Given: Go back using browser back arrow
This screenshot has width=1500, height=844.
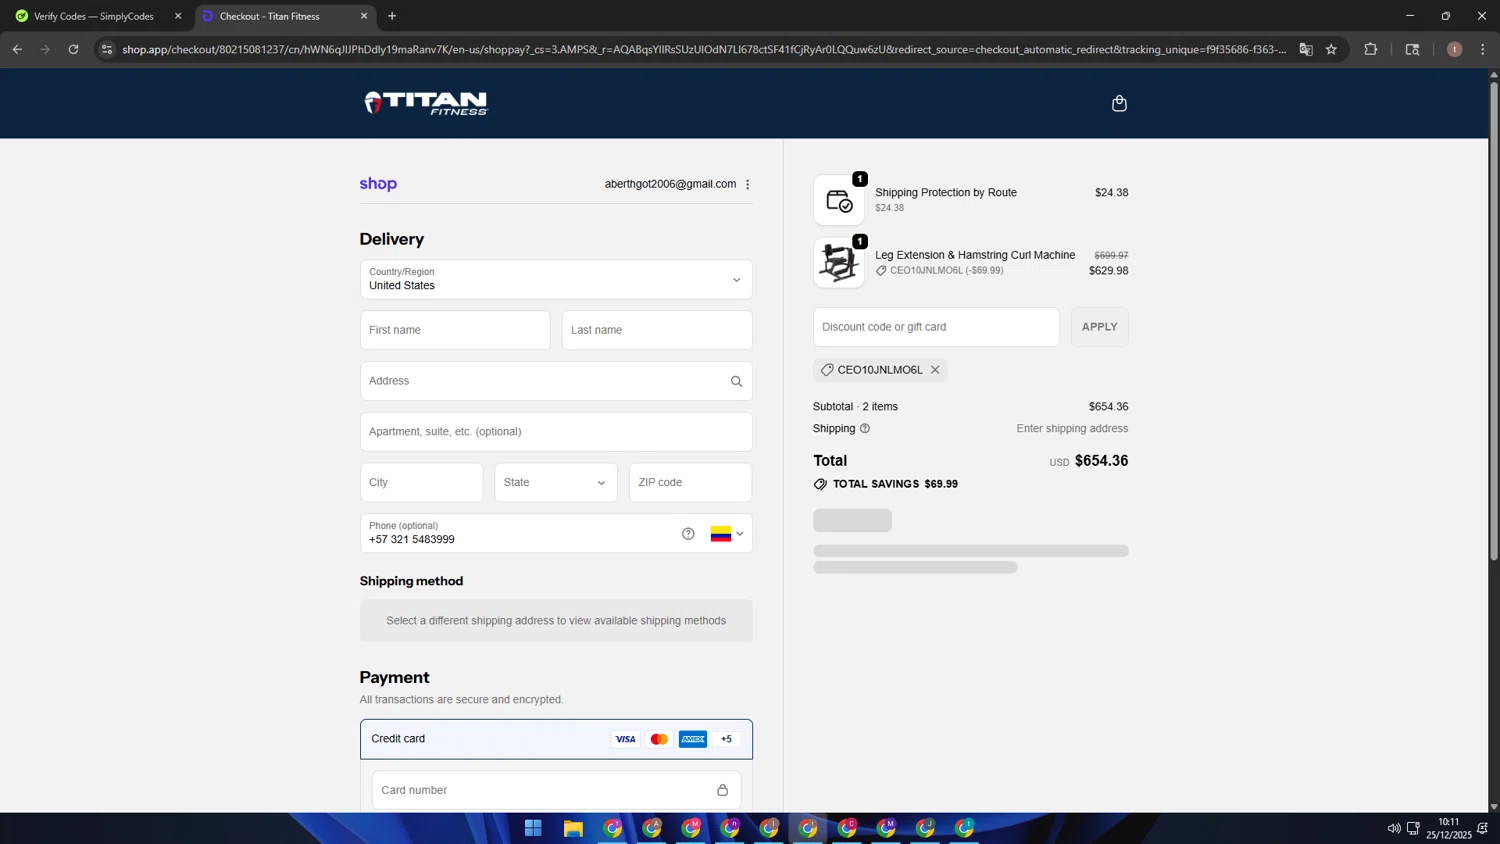Looking at the screenshot, I should [x=17, y=49].
